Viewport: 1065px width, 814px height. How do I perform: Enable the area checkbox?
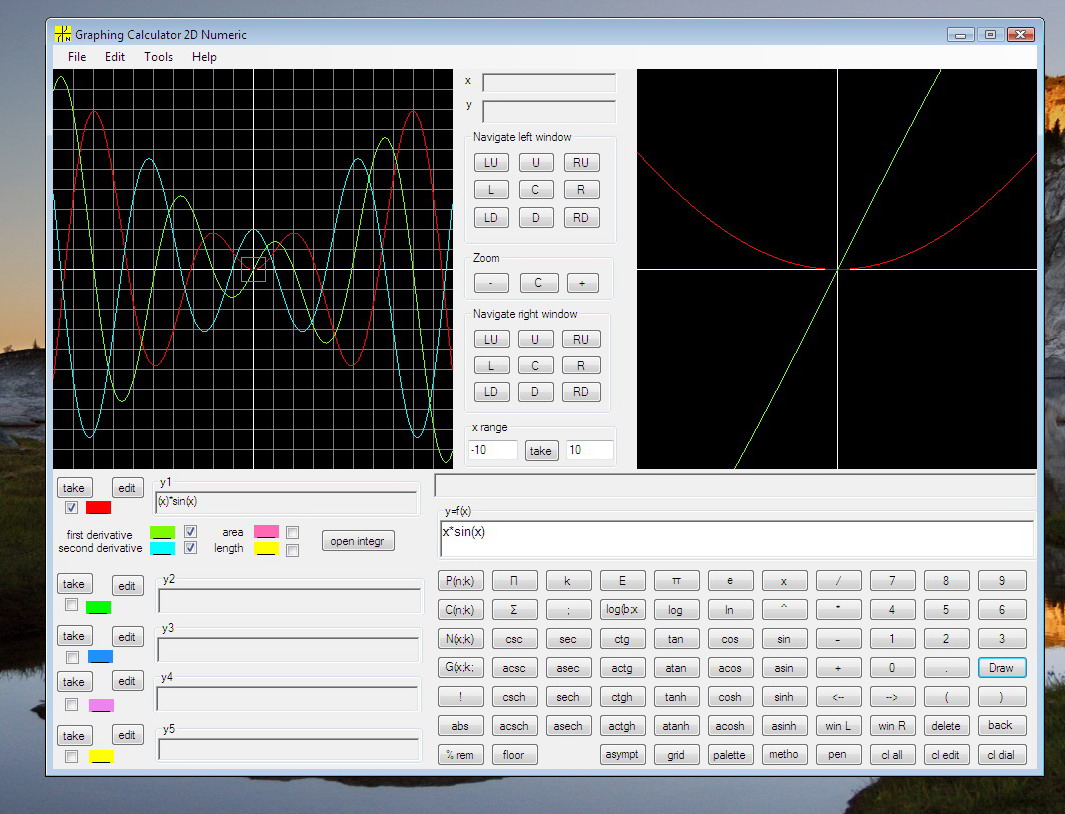[x=293, y=532]
